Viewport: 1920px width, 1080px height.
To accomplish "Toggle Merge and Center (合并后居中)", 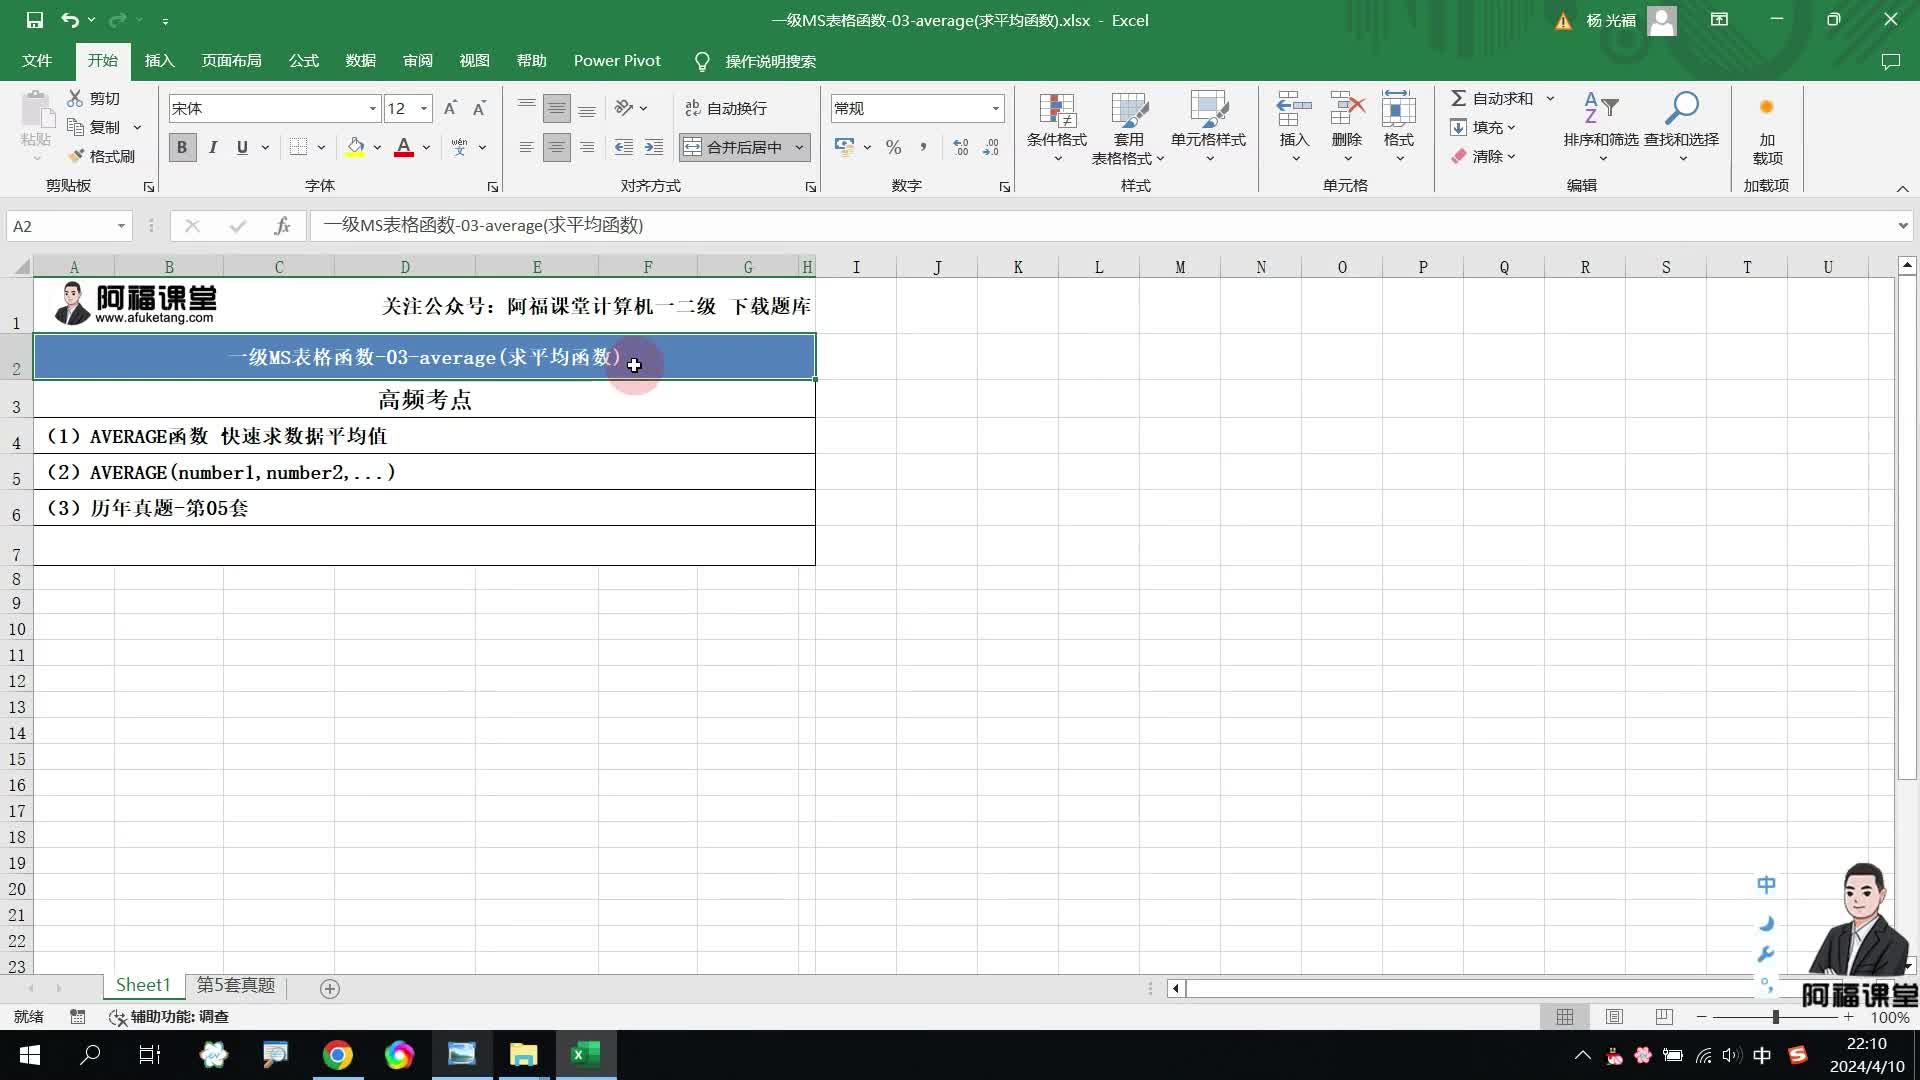I will 734,147.
